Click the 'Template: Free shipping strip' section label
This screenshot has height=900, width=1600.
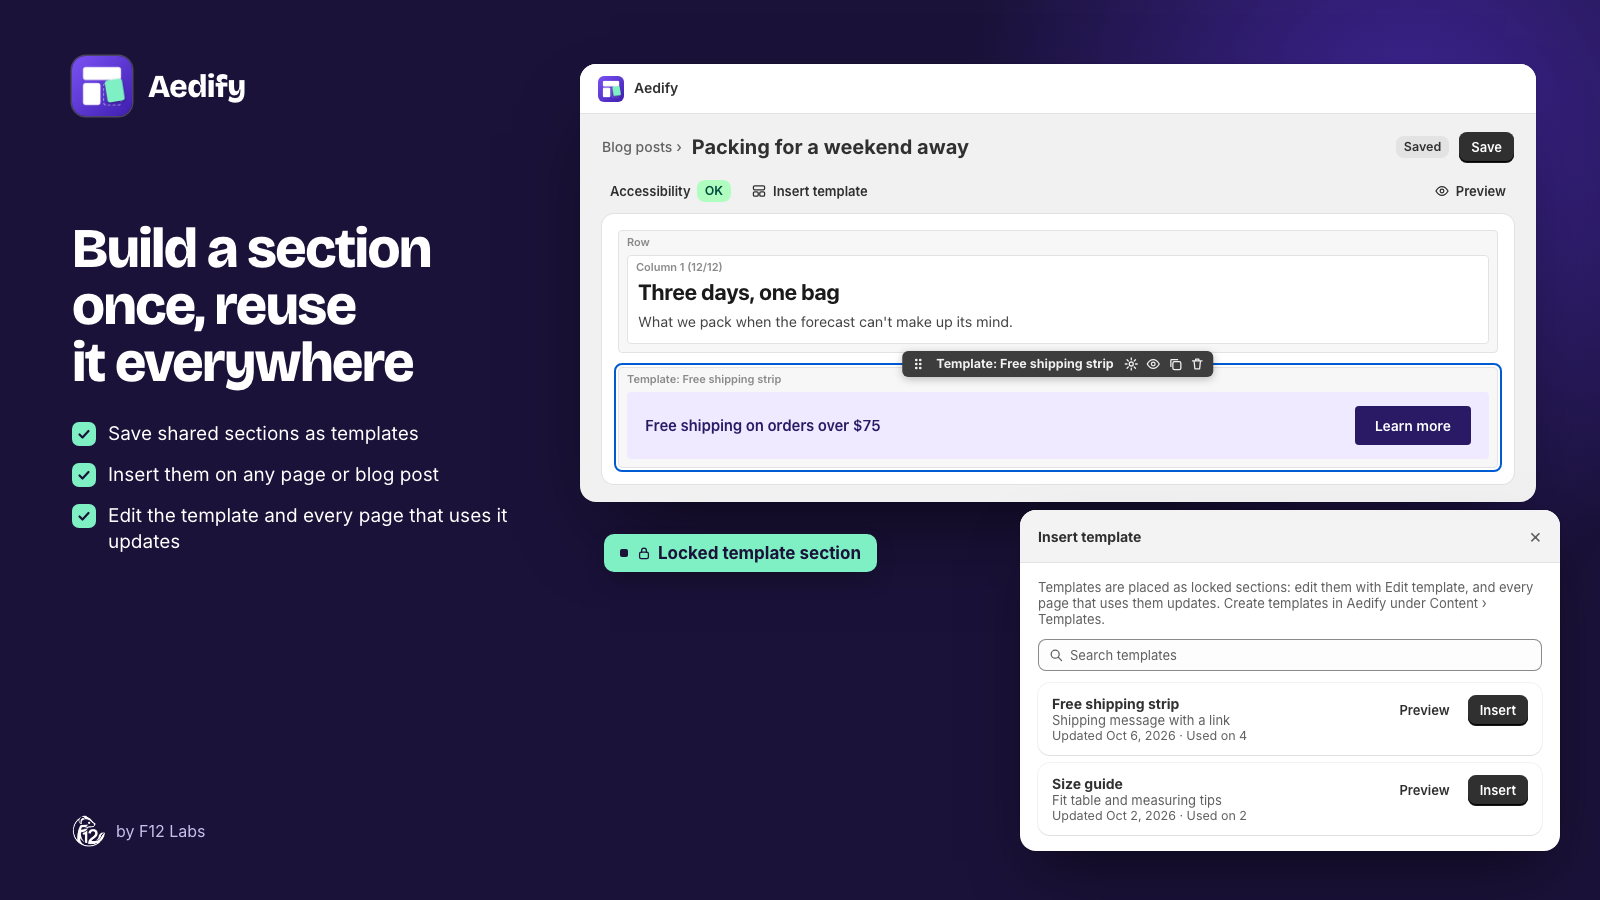[x=704, y=379]
